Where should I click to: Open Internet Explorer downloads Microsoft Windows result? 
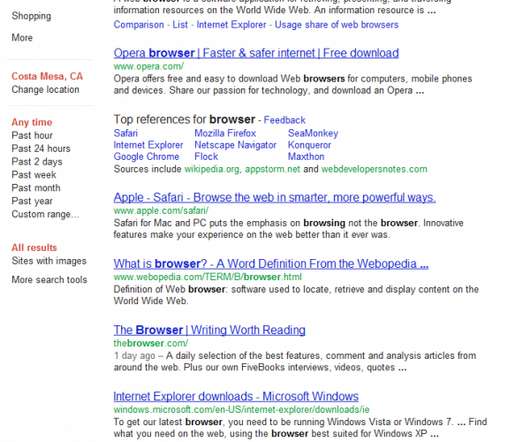[x=236, y=396]
